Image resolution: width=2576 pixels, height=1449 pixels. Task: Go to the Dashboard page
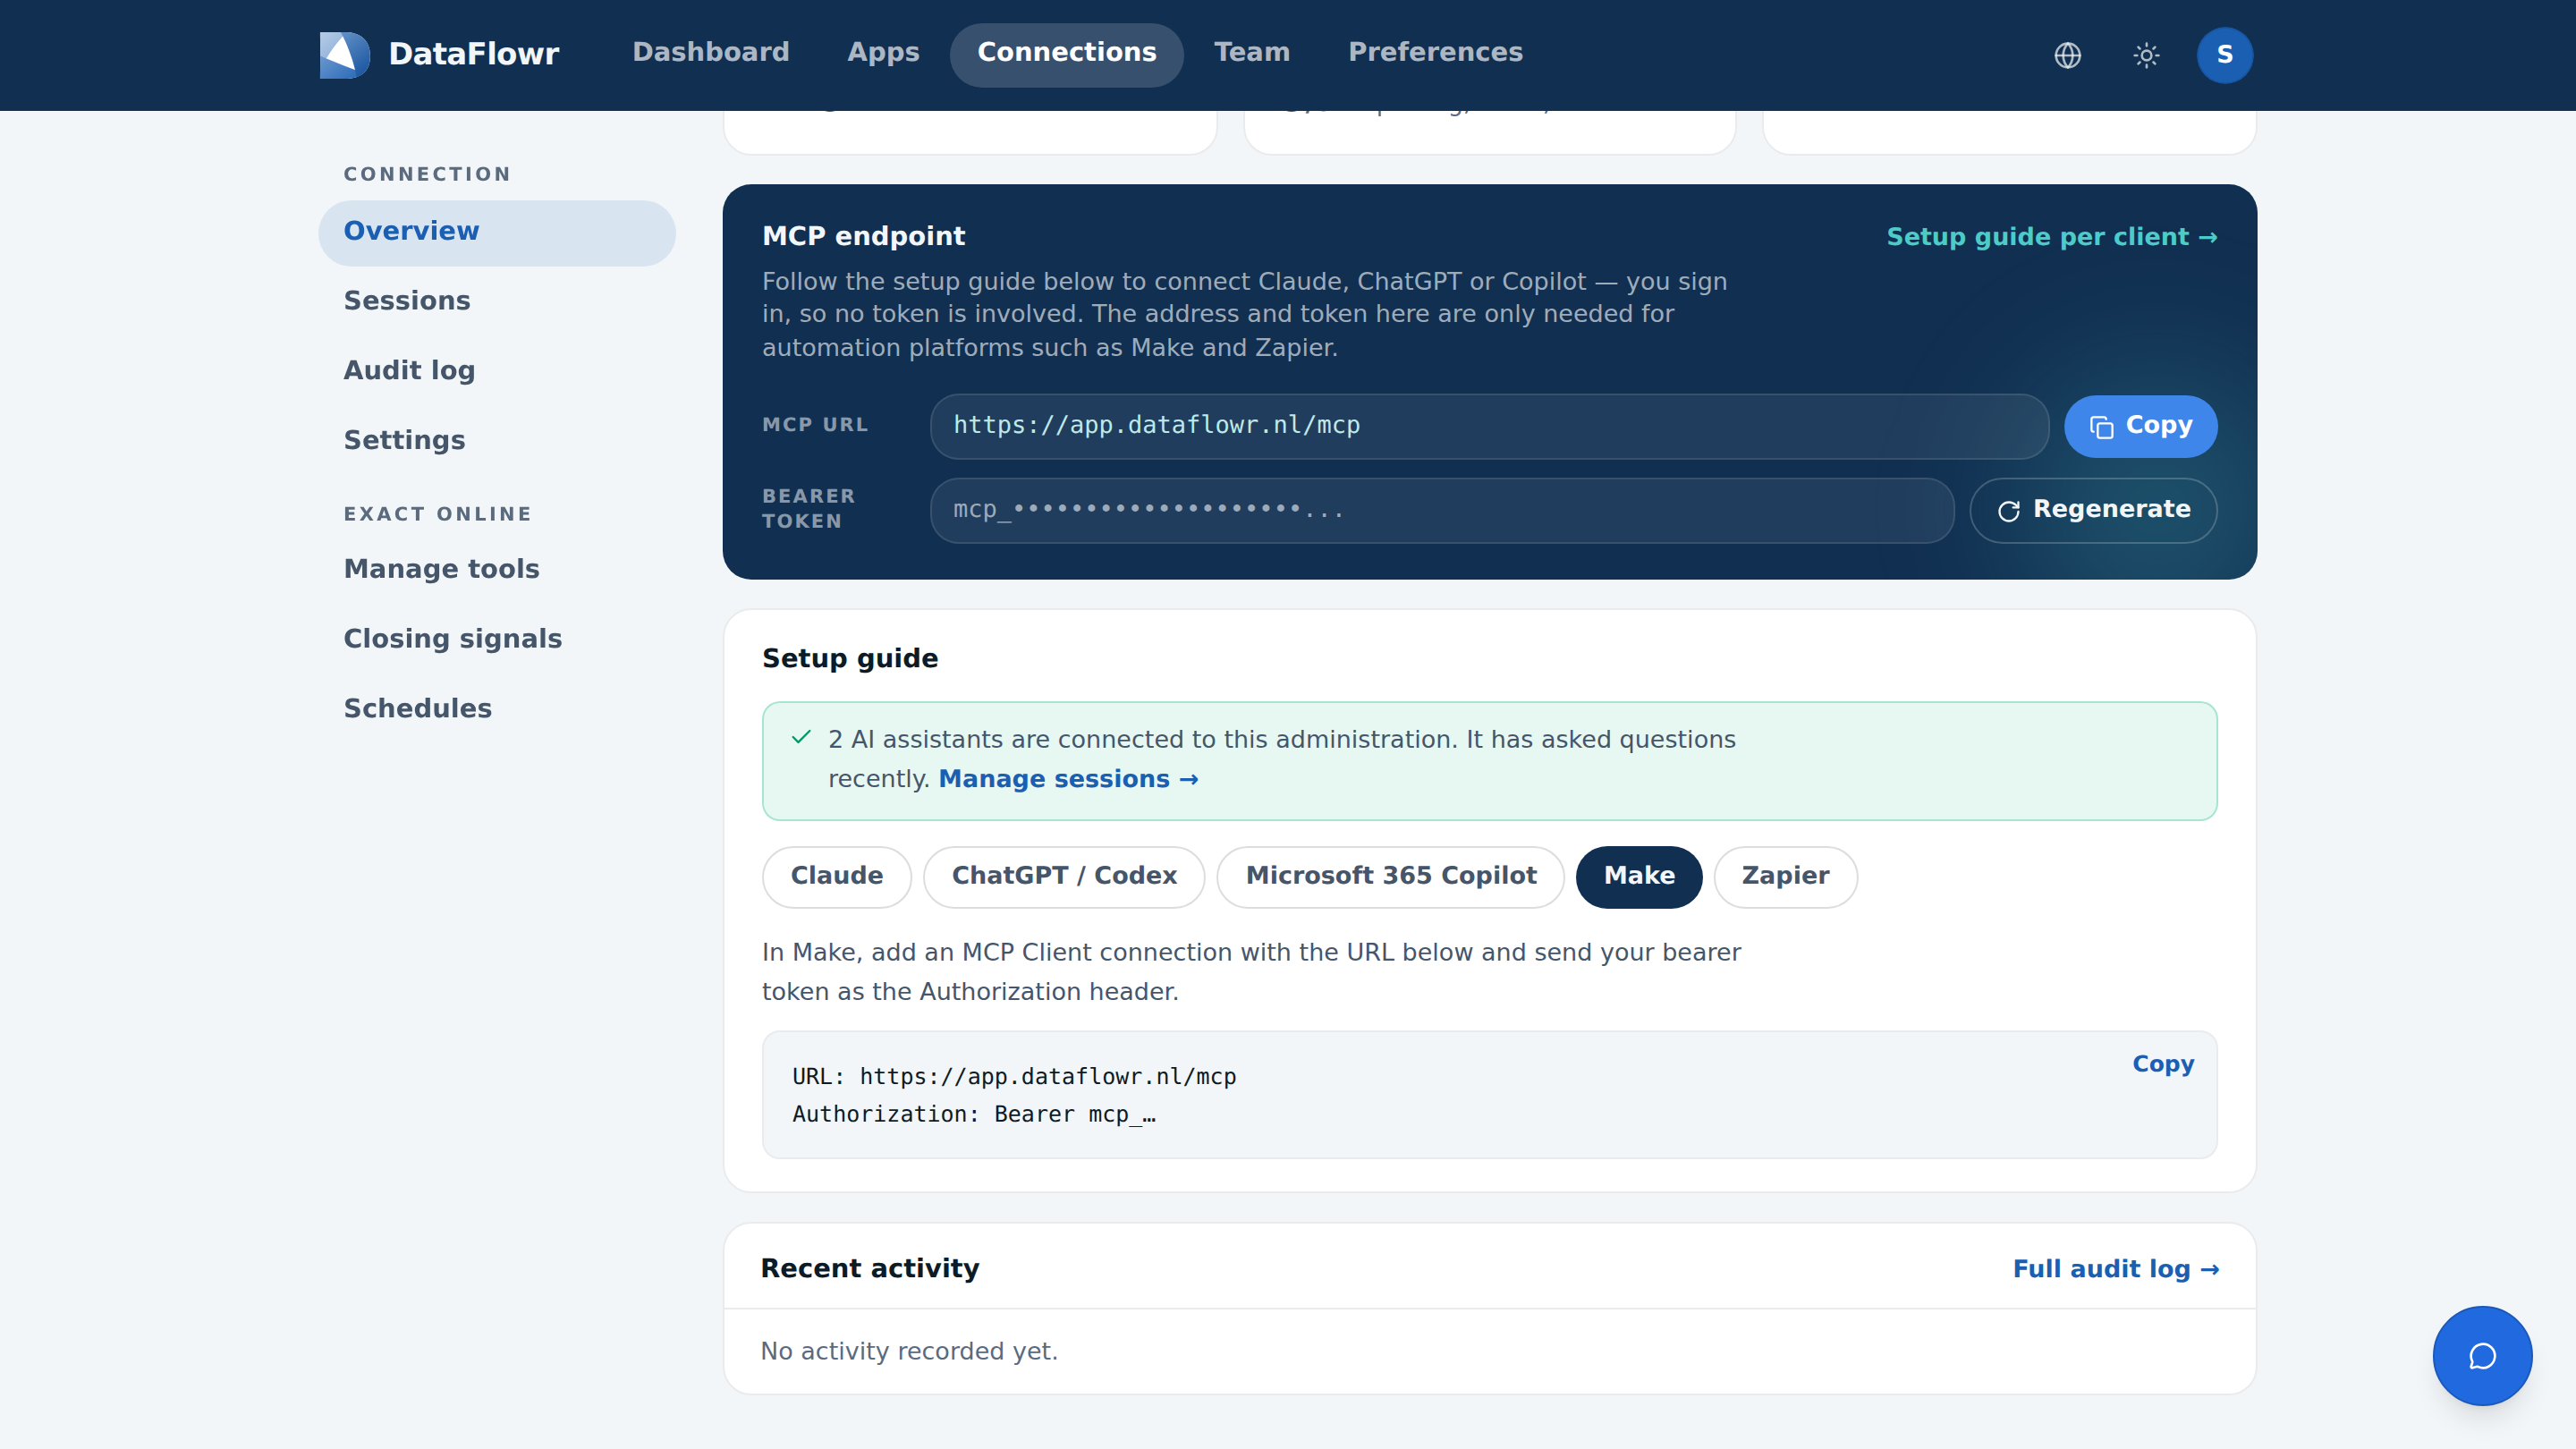[x=711, y=52]
